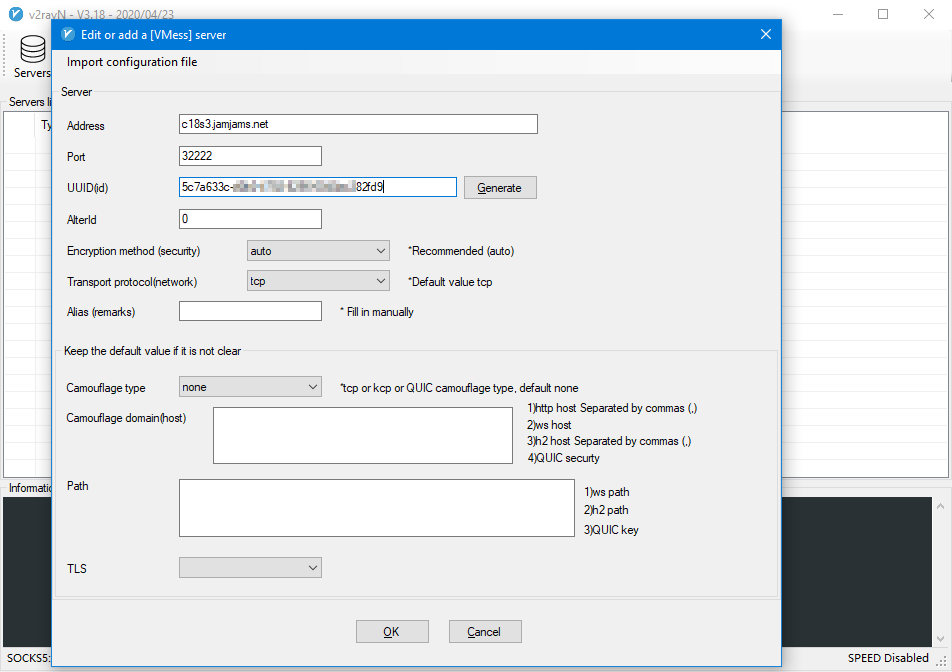Image resolution: width=952 pixels, height=672 pixels.
Task: Click the v2rayN app logo in dialog title
Action: tap(68, 35)
